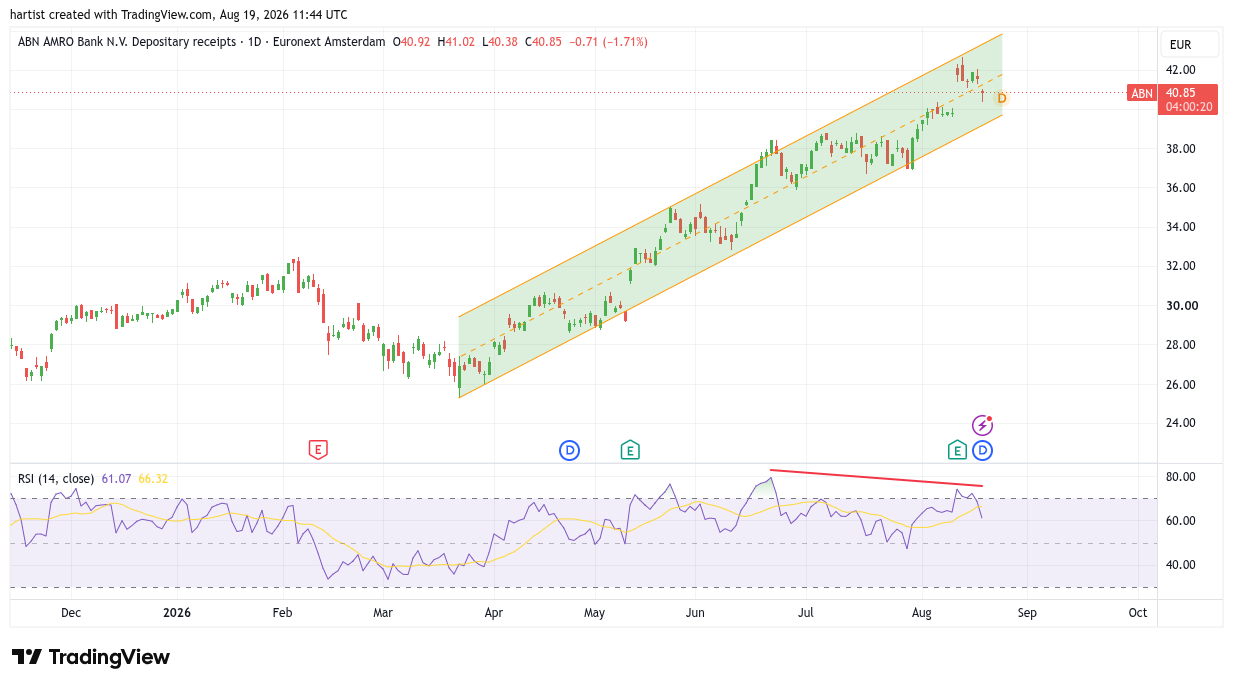Click the green earnings E marker in August

(x=957, y=450)
